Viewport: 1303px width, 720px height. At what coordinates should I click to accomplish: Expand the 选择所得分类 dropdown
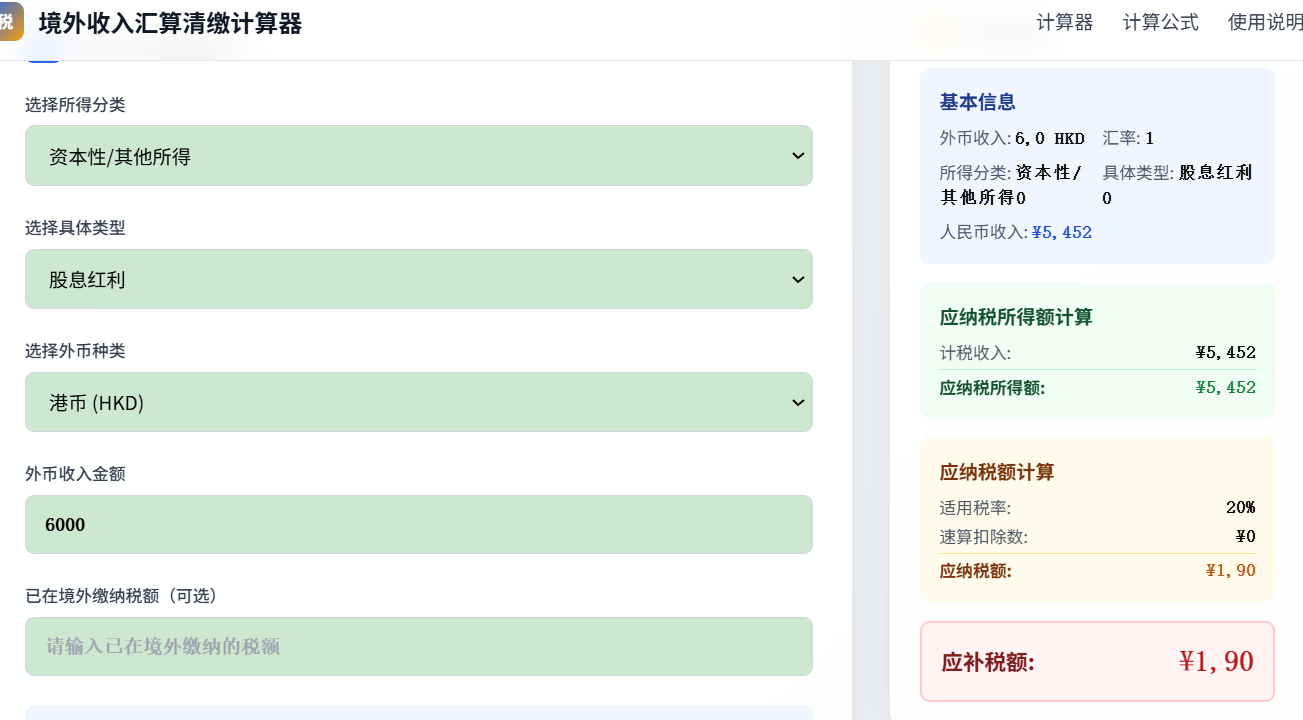coord(418,156)
